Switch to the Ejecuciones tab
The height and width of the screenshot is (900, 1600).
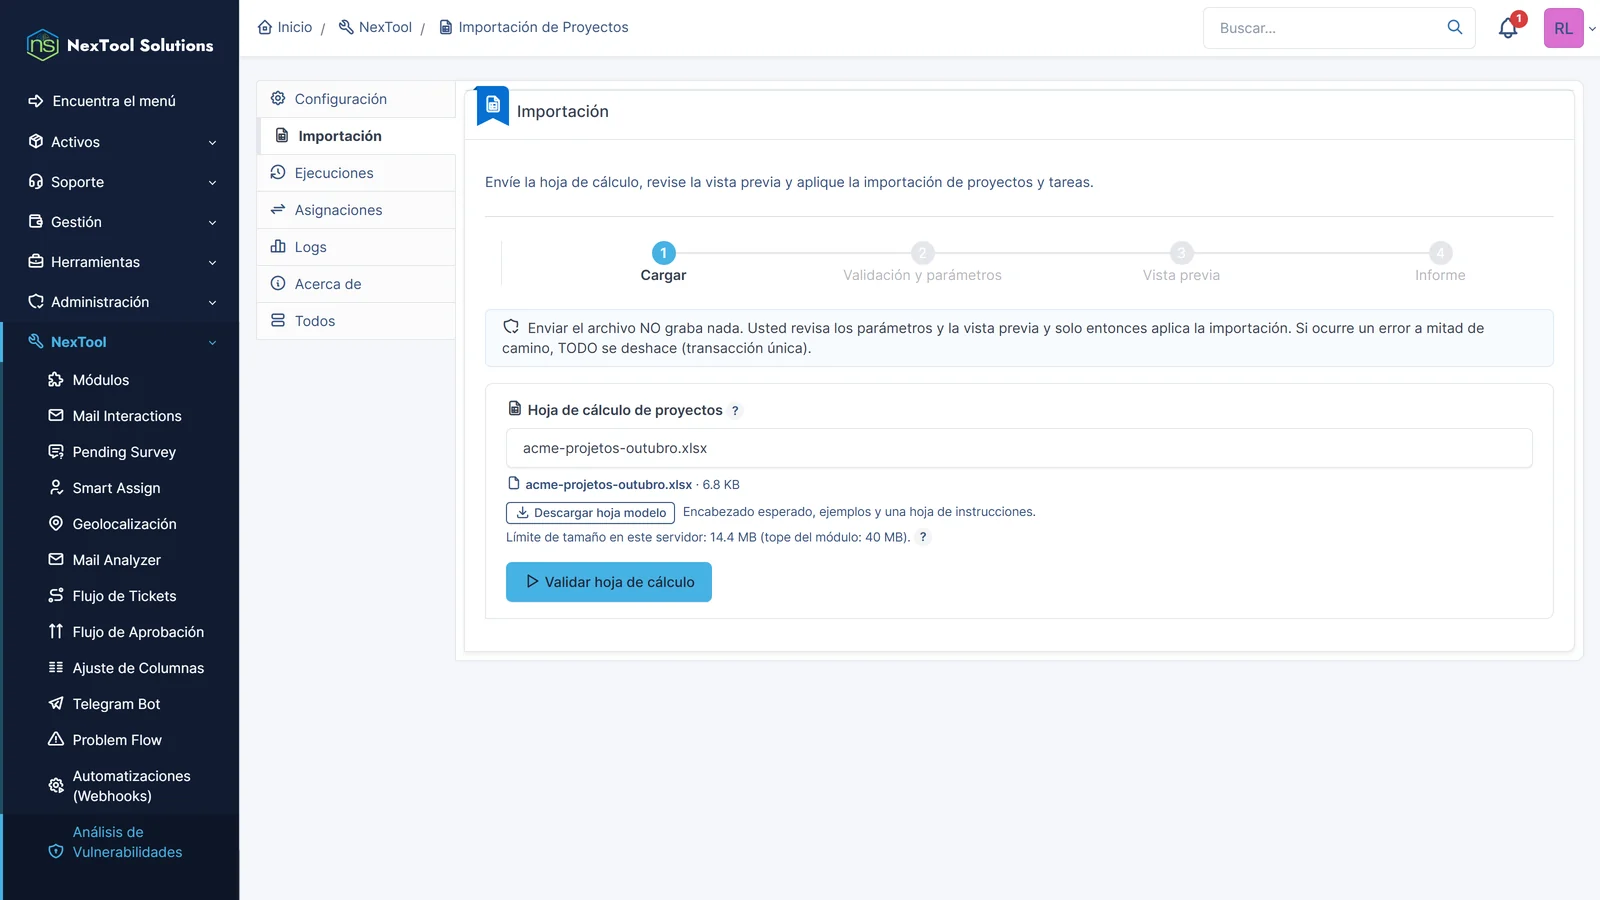point(356,173)
